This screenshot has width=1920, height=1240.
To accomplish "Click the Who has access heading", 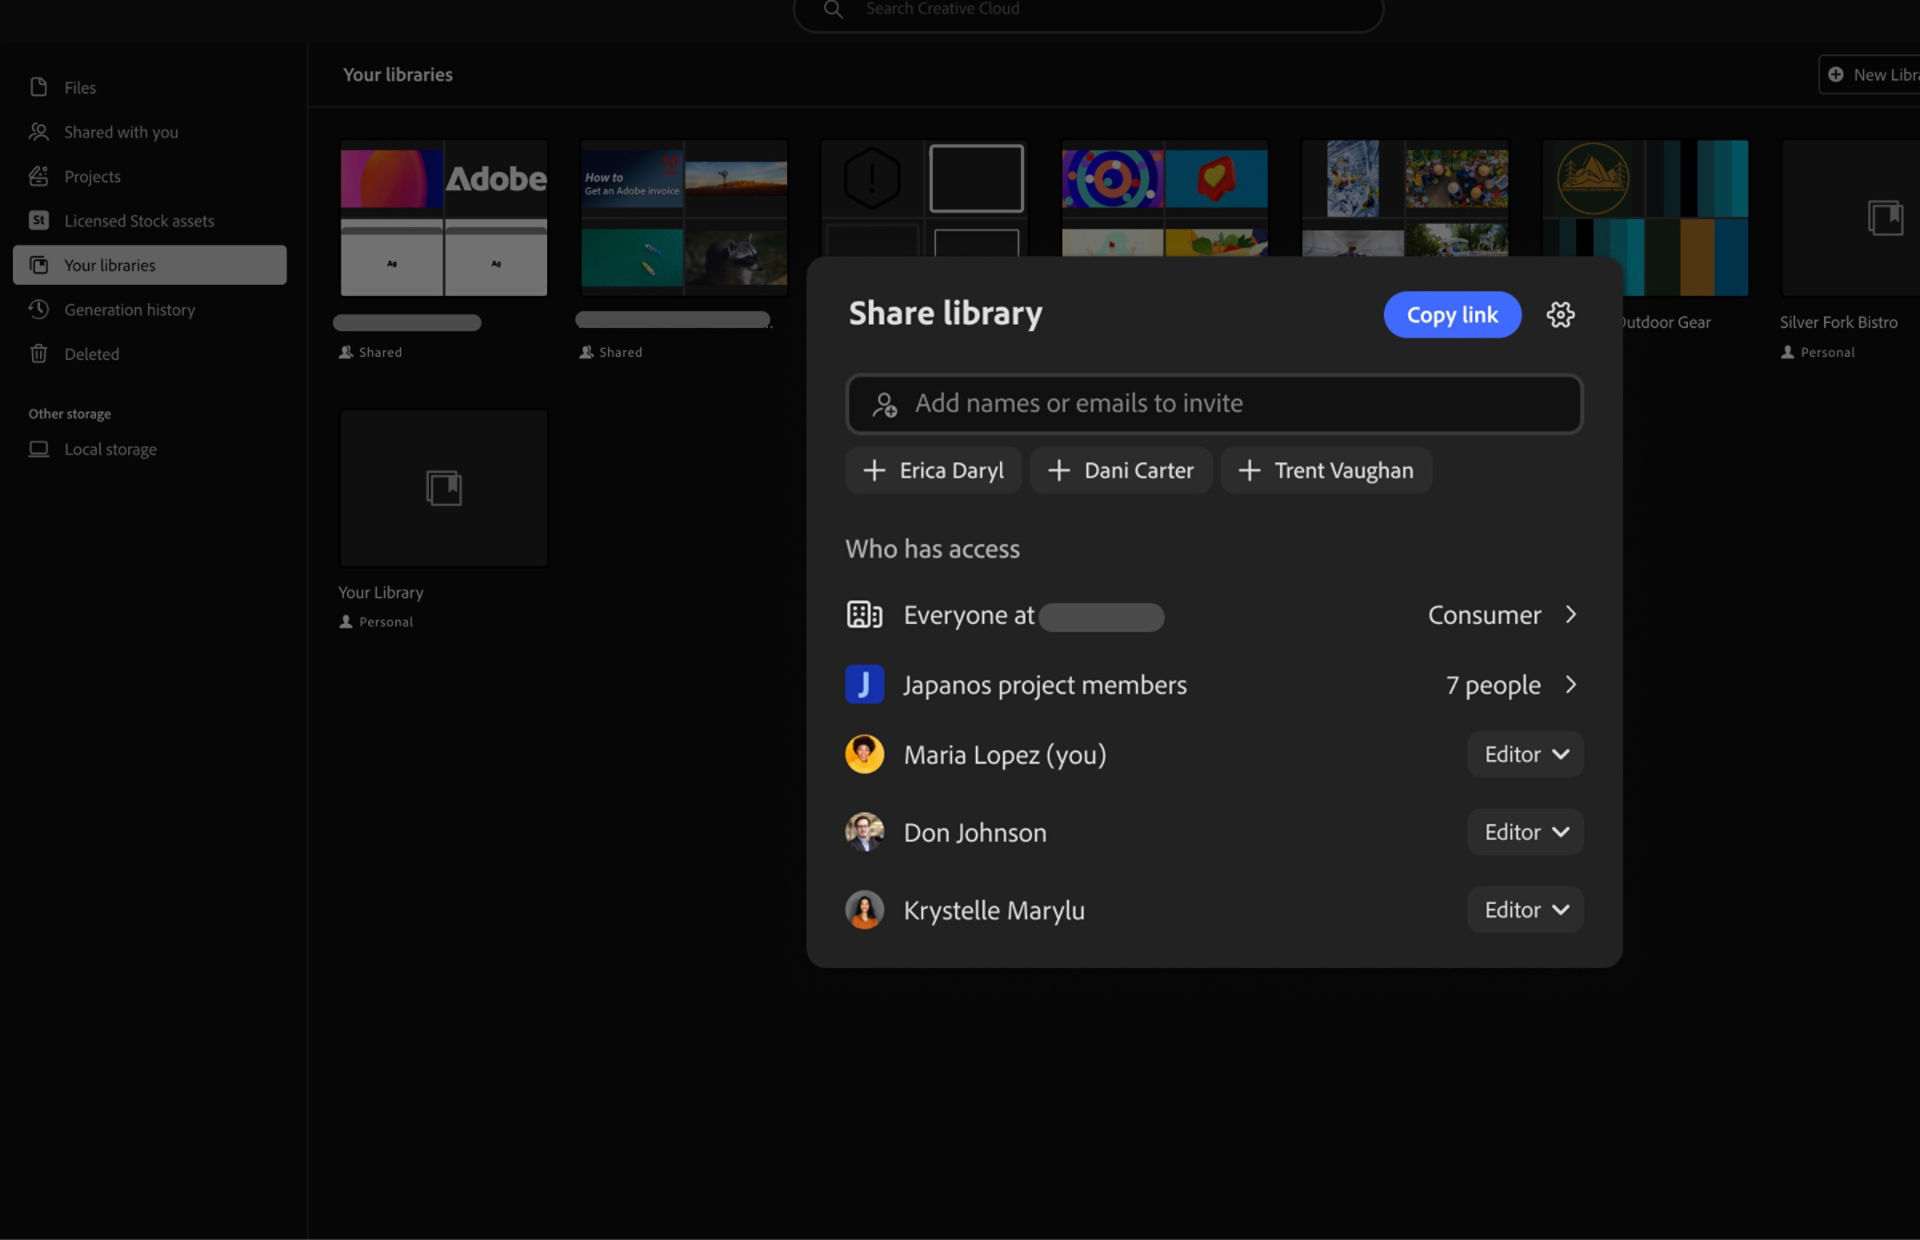I will tap(933, 548).
